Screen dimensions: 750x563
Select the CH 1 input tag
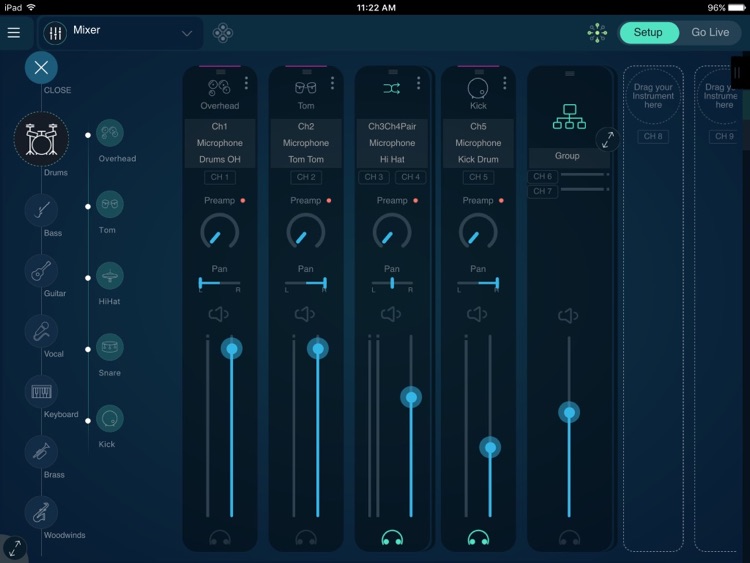click(x=220, y=177)
